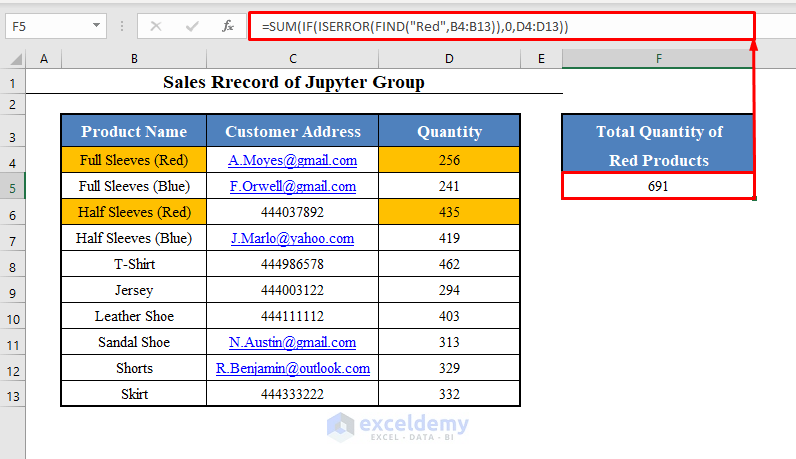Click the Cancel (X) formula bar icon

click(156, 26)
